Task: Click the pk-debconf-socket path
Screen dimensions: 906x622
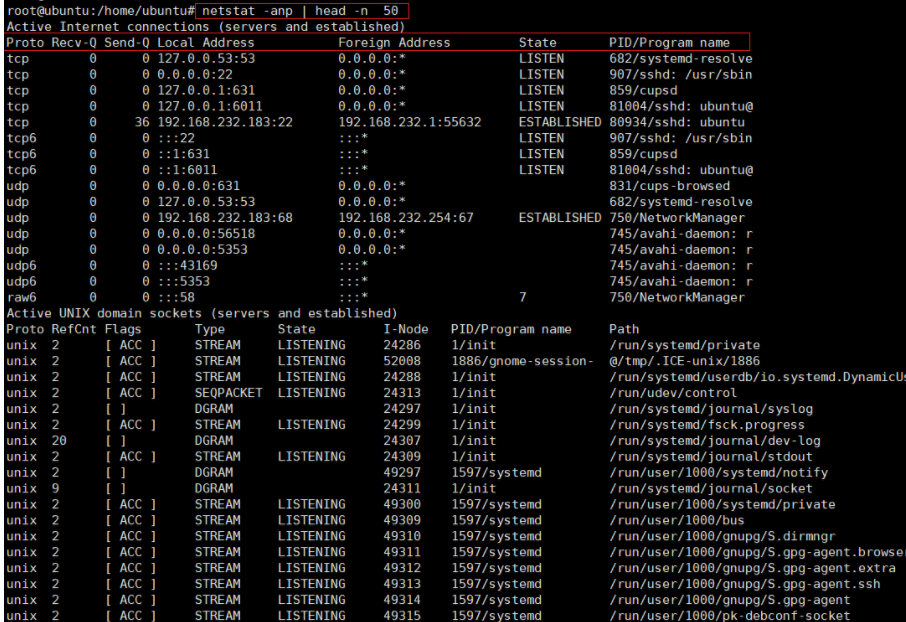Action: click(730, 615)
